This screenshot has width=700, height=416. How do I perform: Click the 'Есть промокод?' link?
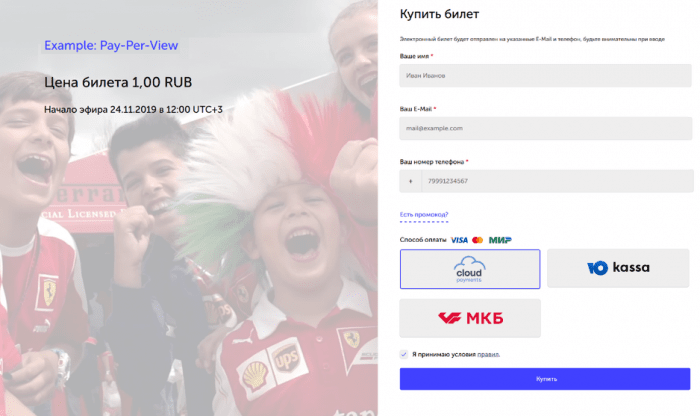[424, 215]
